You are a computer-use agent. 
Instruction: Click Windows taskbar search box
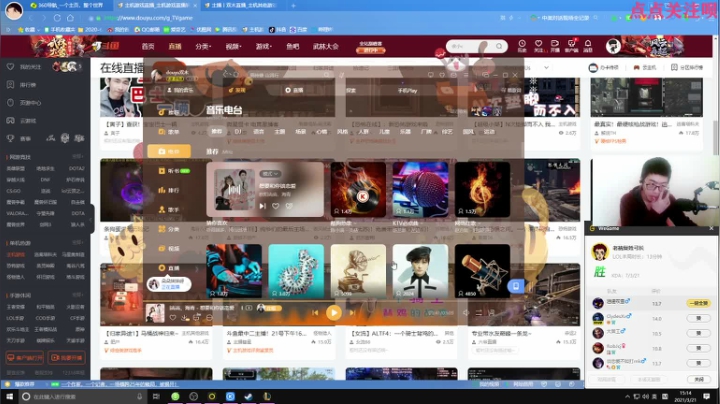(x=83, y=396)
